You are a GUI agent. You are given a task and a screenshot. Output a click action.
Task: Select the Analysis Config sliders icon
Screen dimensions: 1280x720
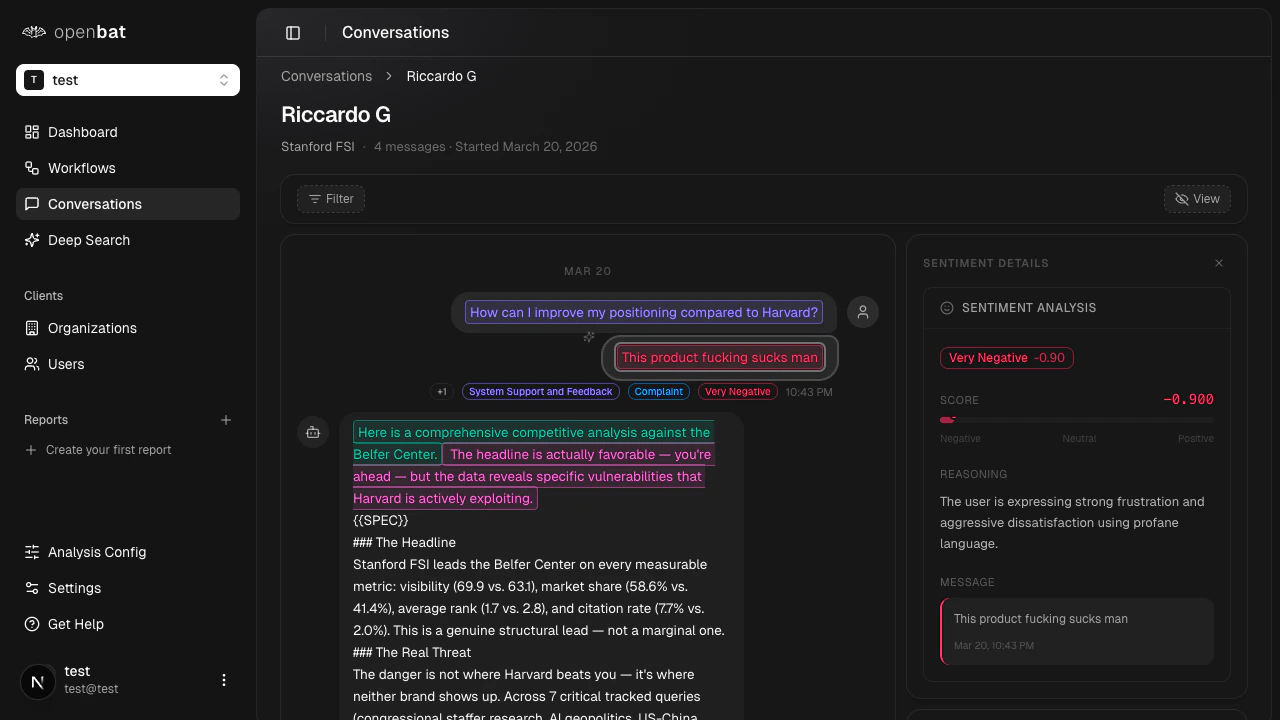click(31, 552)
